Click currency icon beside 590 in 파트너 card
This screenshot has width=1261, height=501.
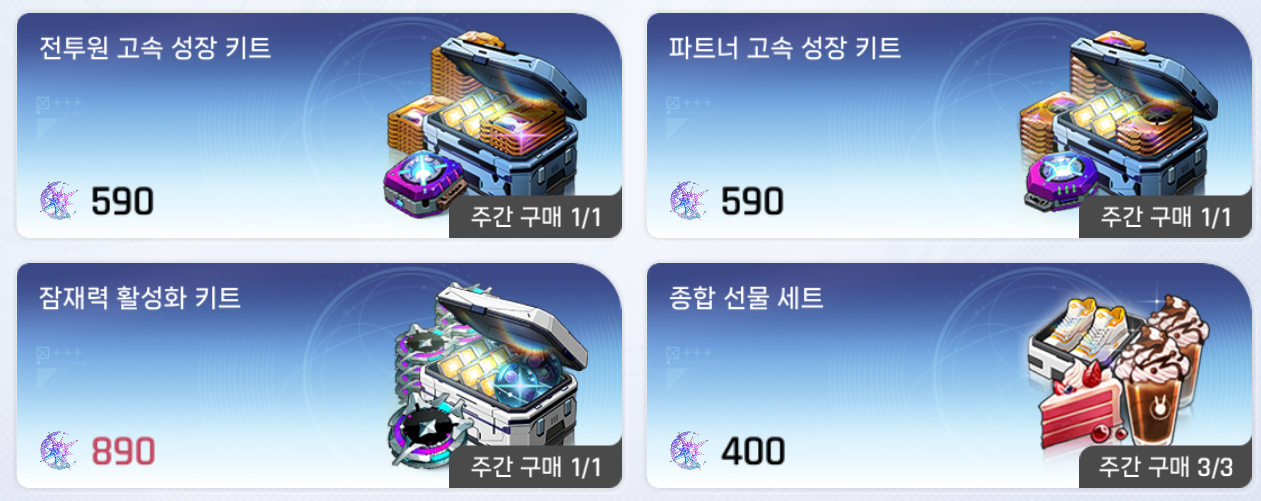(688, 203)
